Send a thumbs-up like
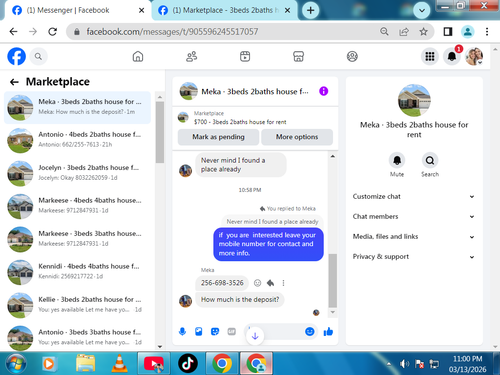 (328, 331)
